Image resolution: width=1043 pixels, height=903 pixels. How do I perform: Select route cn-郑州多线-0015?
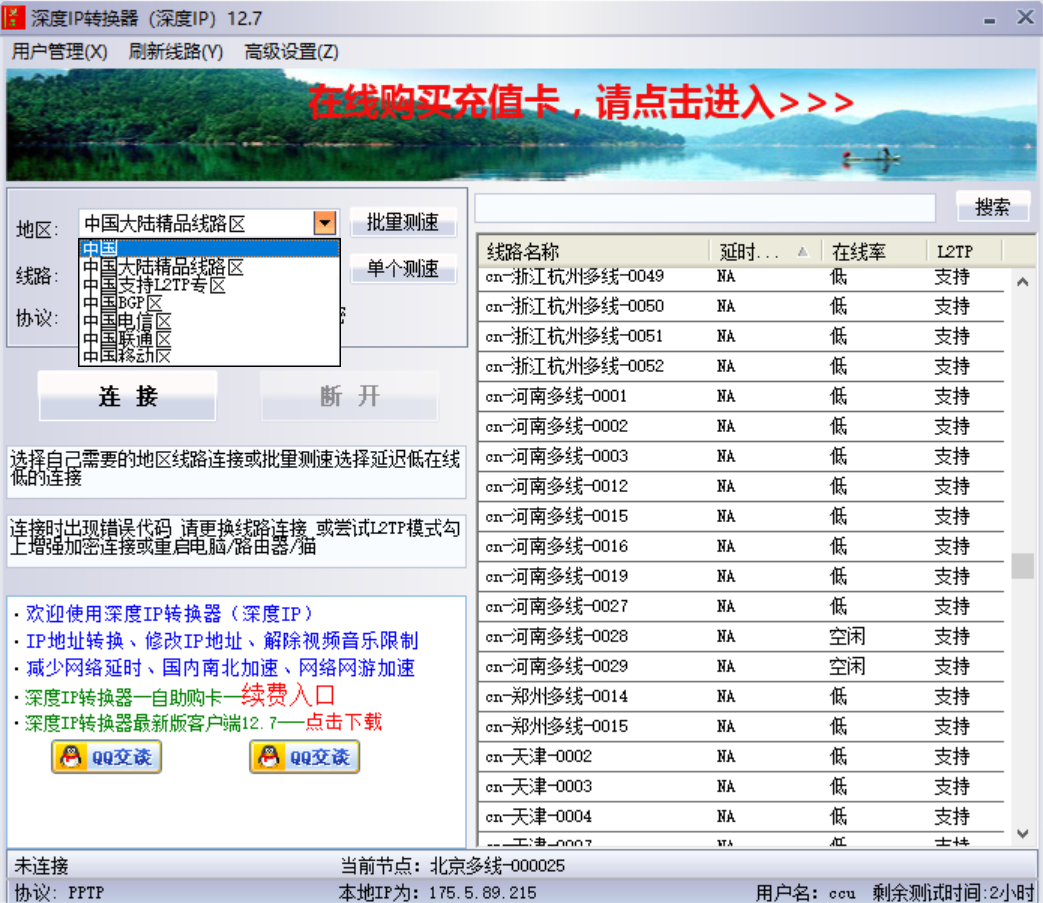741,726
